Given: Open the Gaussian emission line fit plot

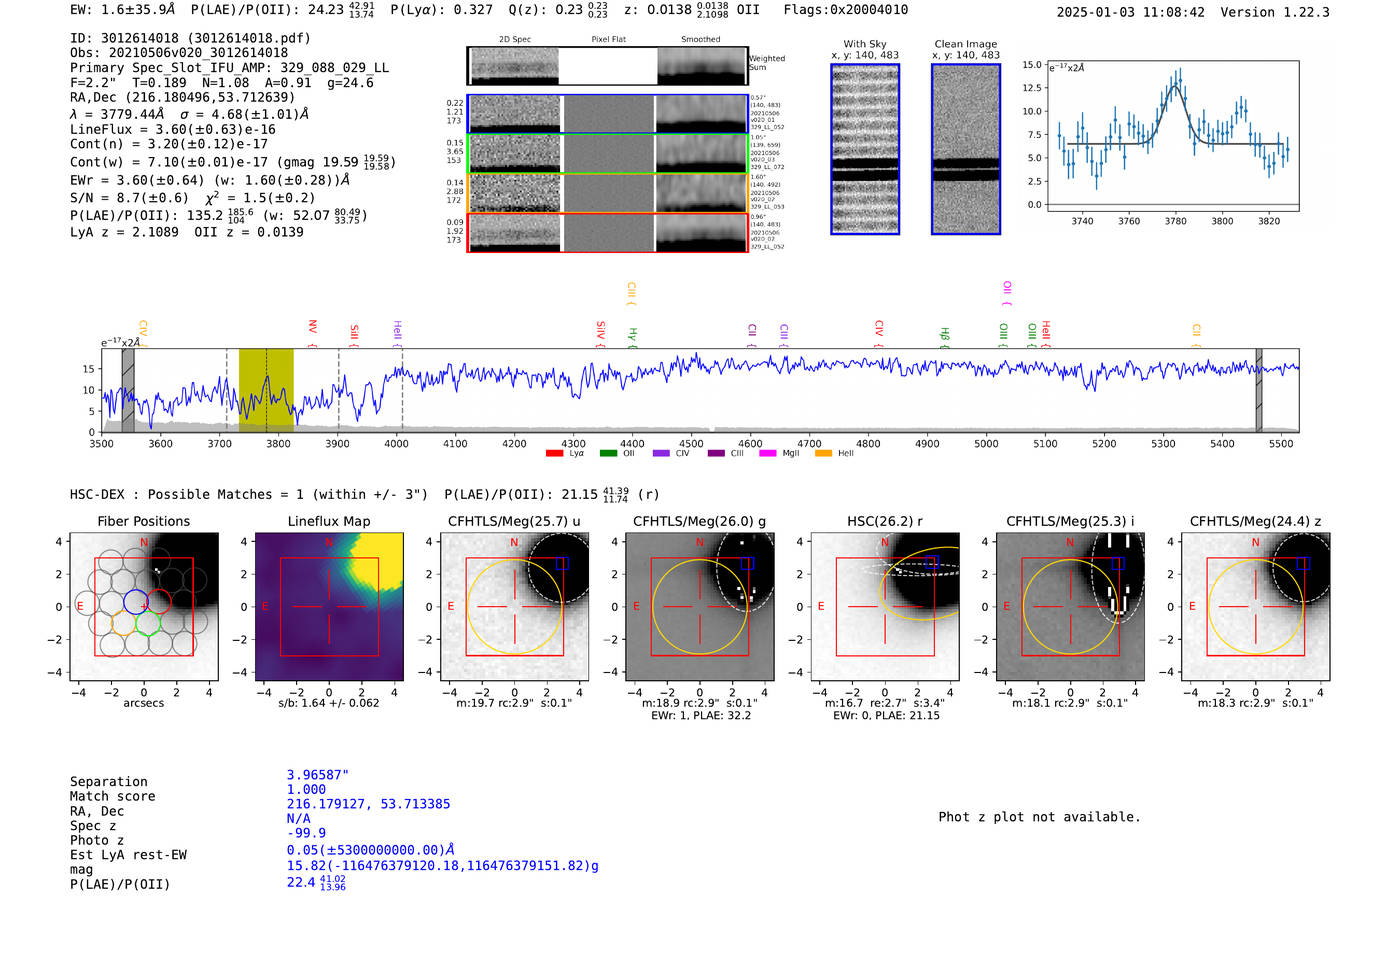Looking at the screenshot, I should coord(1173,136).
